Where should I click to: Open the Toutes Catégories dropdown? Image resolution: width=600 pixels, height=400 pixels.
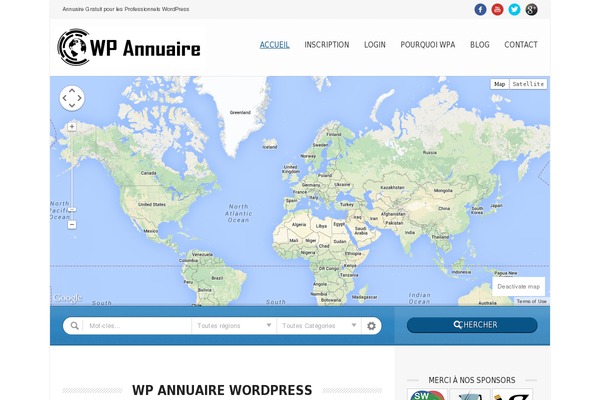point(319,326)
